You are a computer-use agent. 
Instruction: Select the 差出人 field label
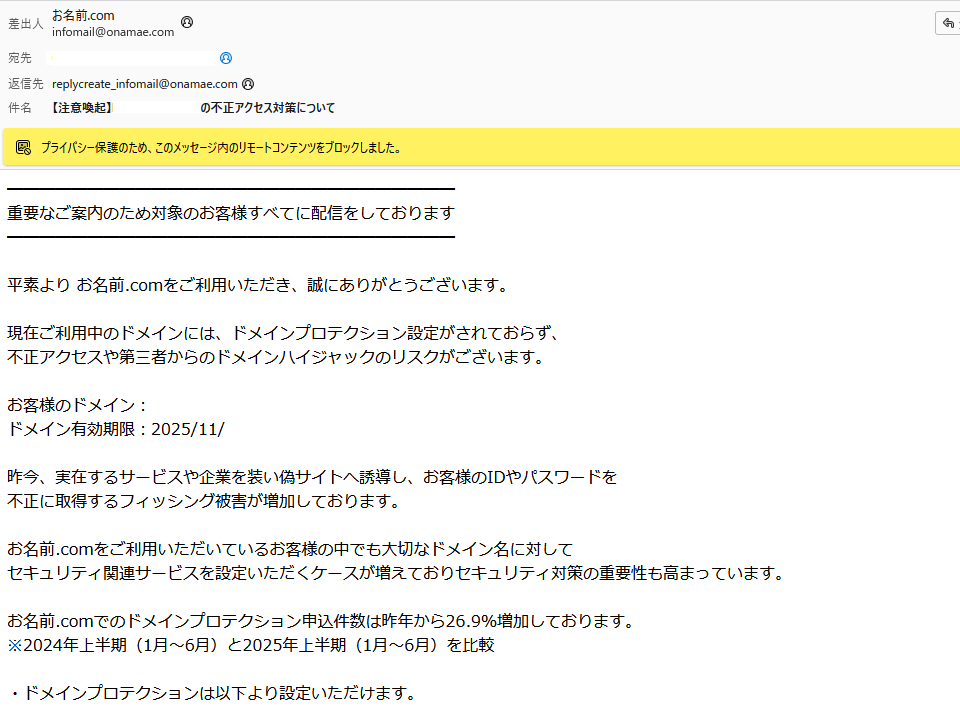pyautogui.click(x=25, y=23)
